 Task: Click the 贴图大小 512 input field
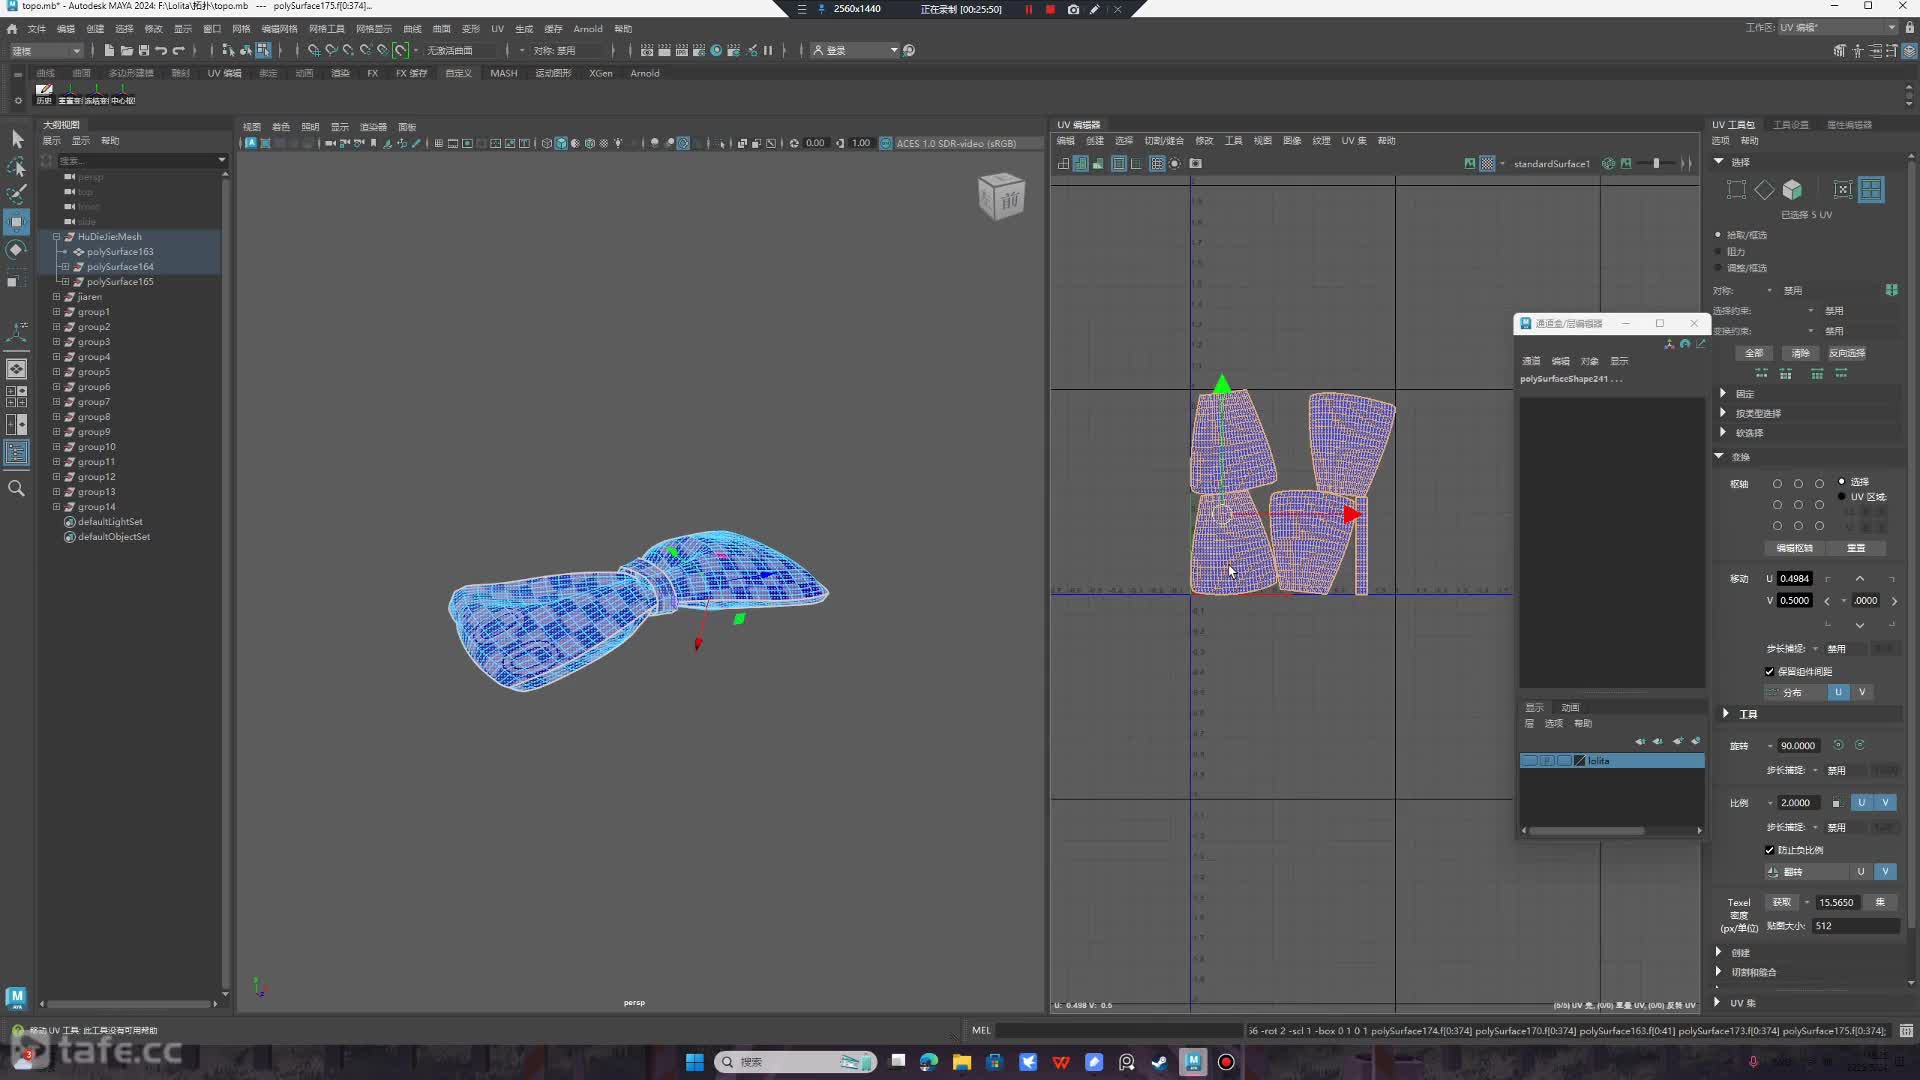tap(1855, 926)
